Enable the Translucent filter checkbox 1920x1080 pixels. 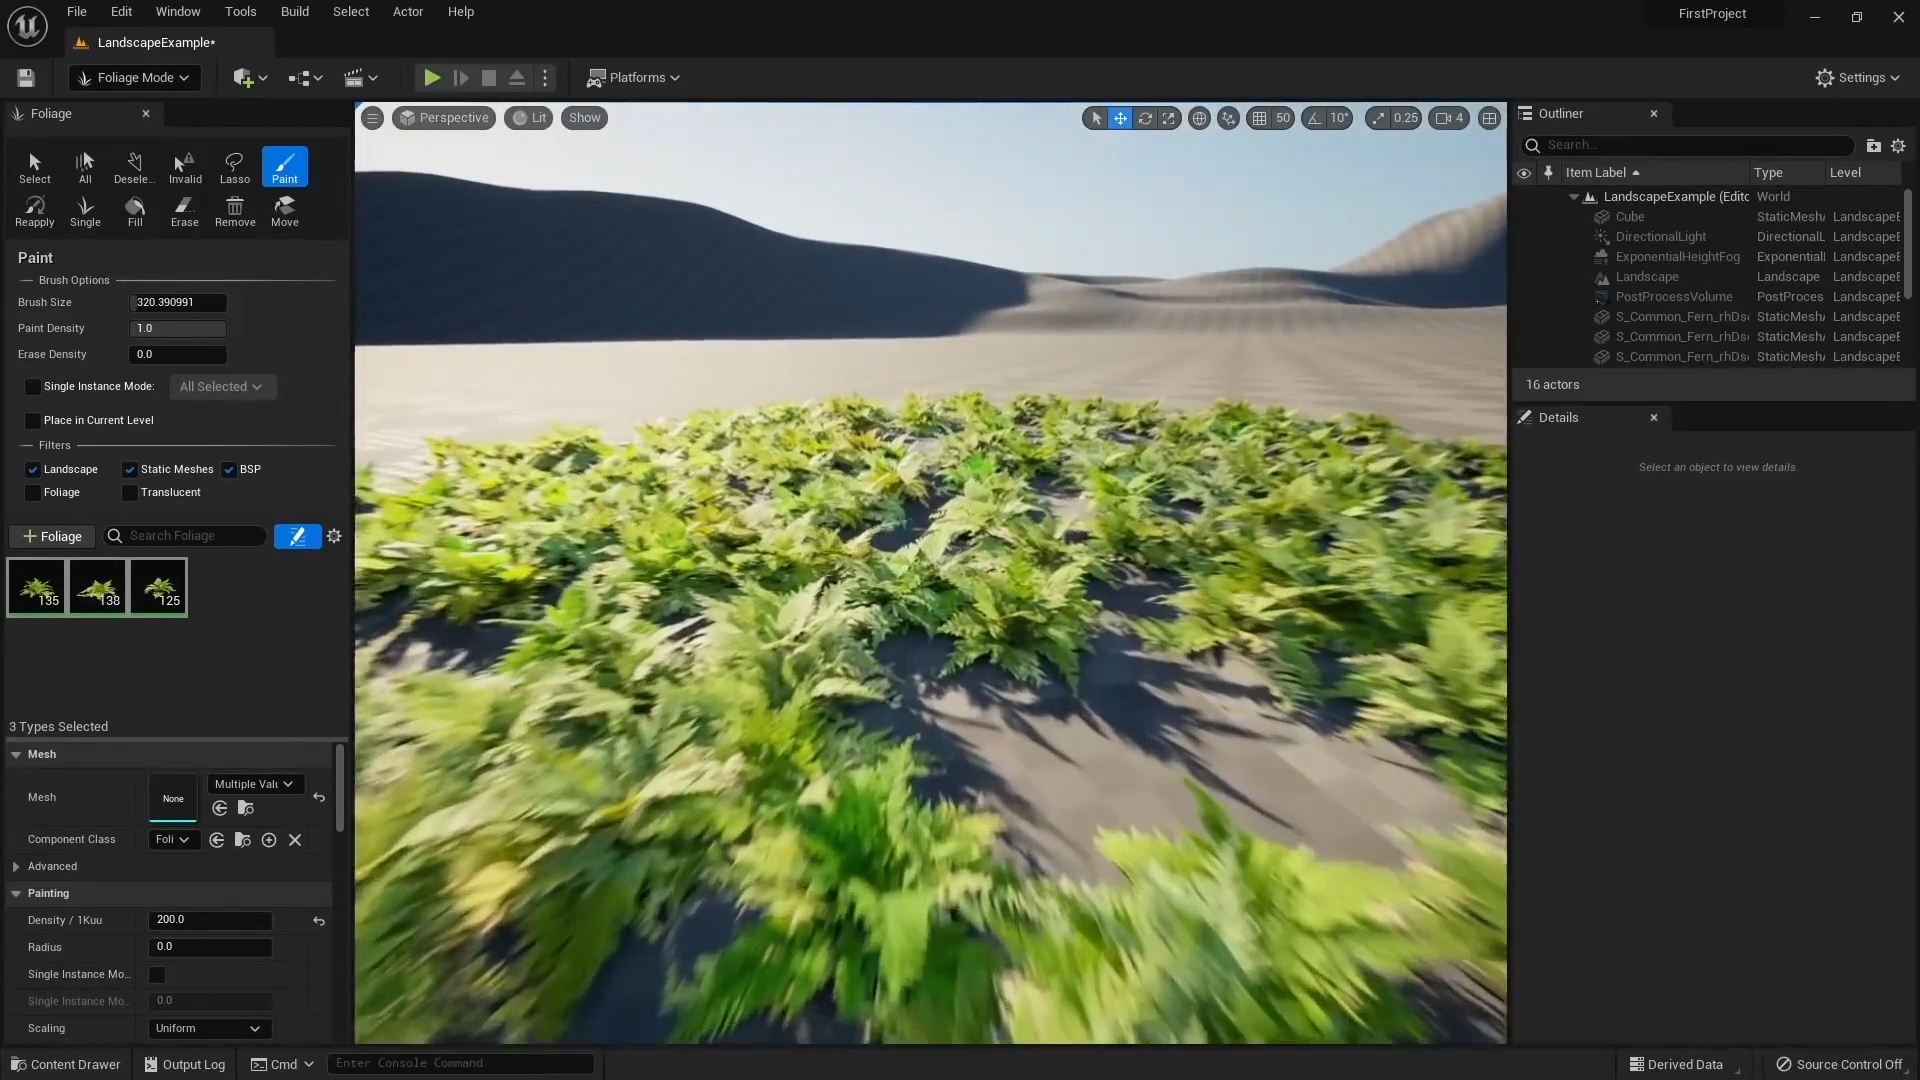[130, 493]
